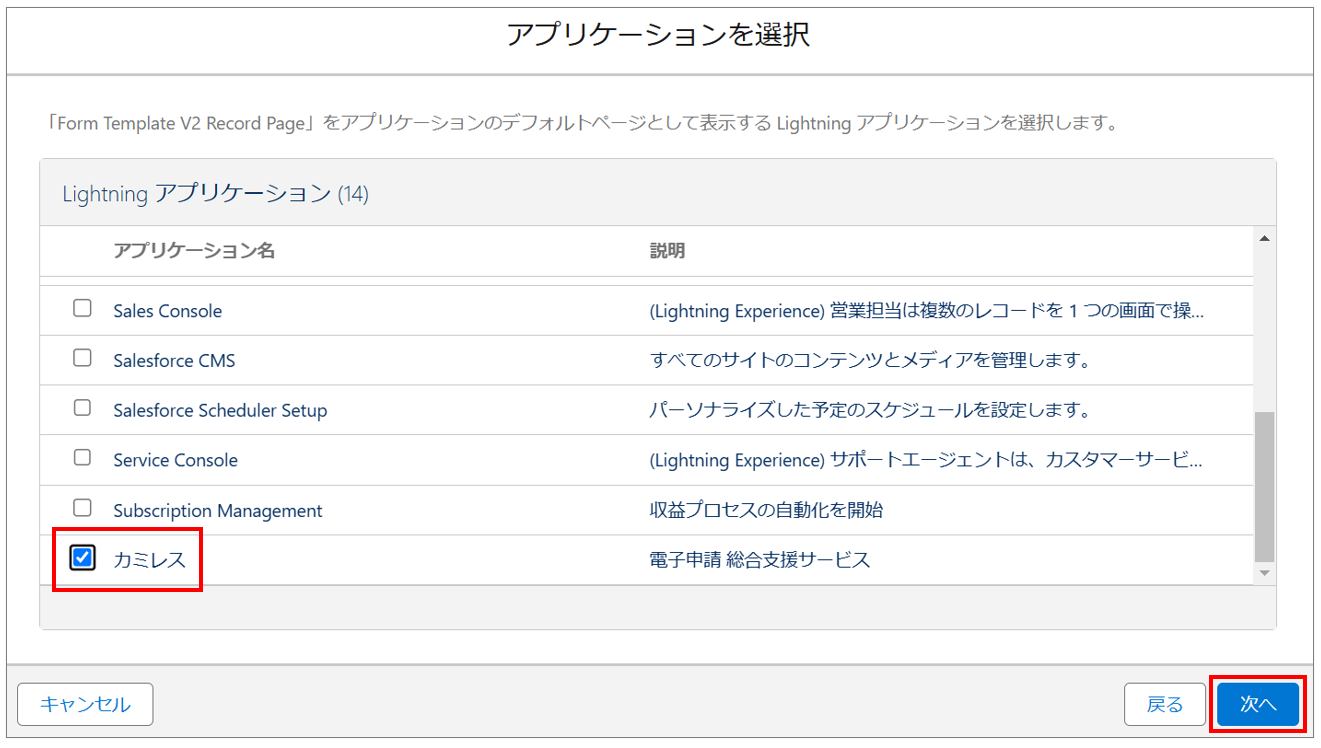Screen dimensions: 1321x748
Task: Click the application list scrollbar thumb
Action: [x=1264, y=486]
